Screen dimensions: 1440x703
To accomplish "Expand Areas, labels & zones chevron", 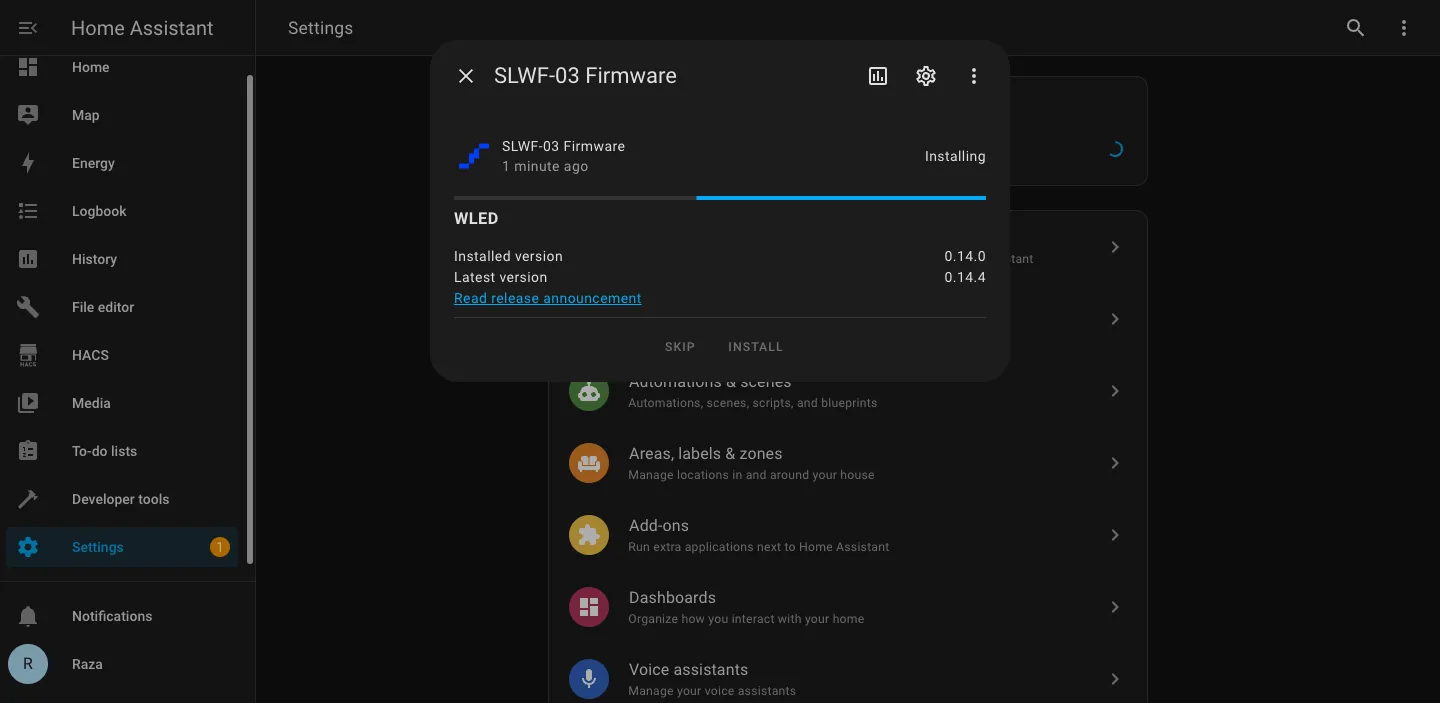I will coord(1115,463).
